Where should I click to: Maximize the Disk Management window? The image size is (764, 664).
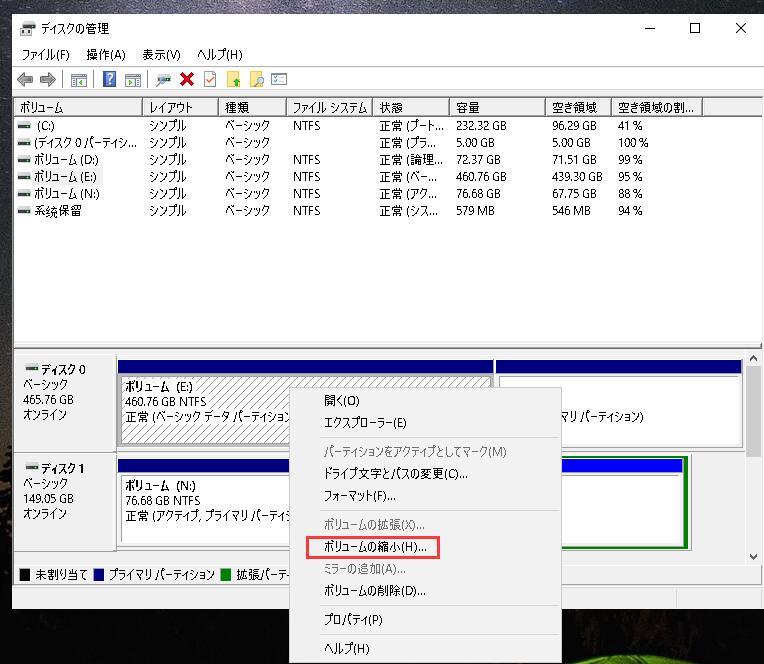[695, 28]
